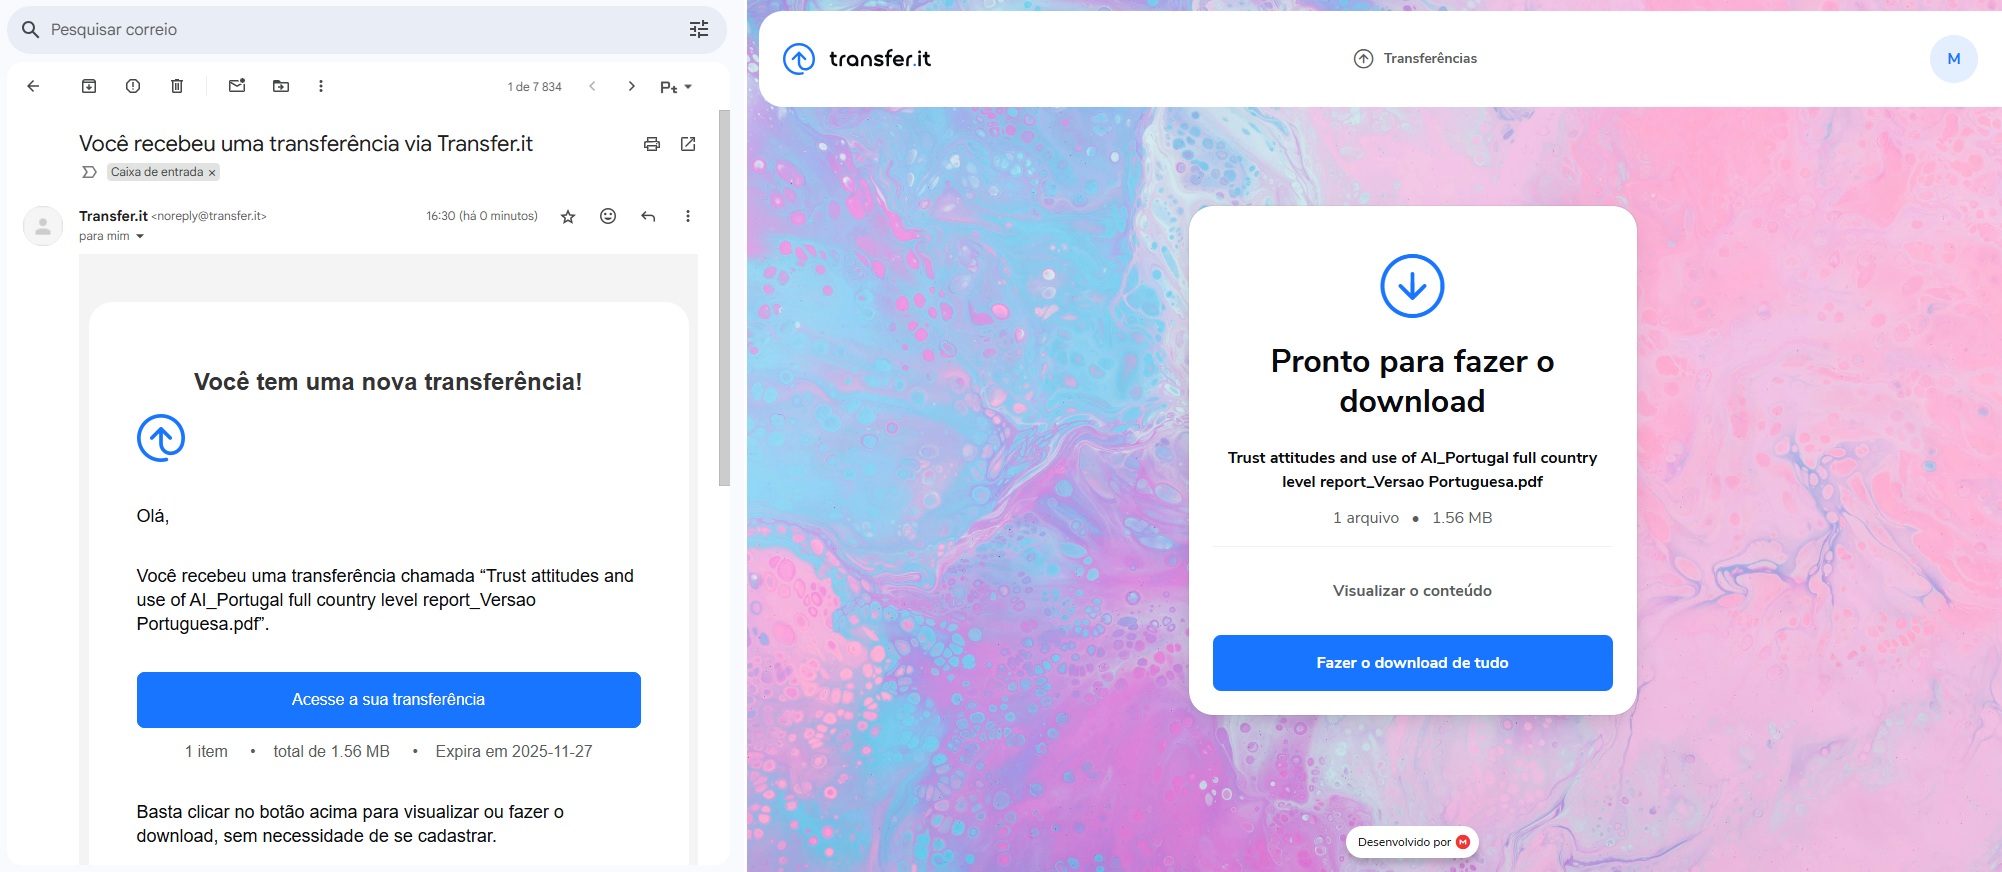Image resolution: width=2002 pixels, height=872 pixels.
Task: Click 'Fazer o download de tudo' button
Action: pyautogui.click(x=1412, y=663)
